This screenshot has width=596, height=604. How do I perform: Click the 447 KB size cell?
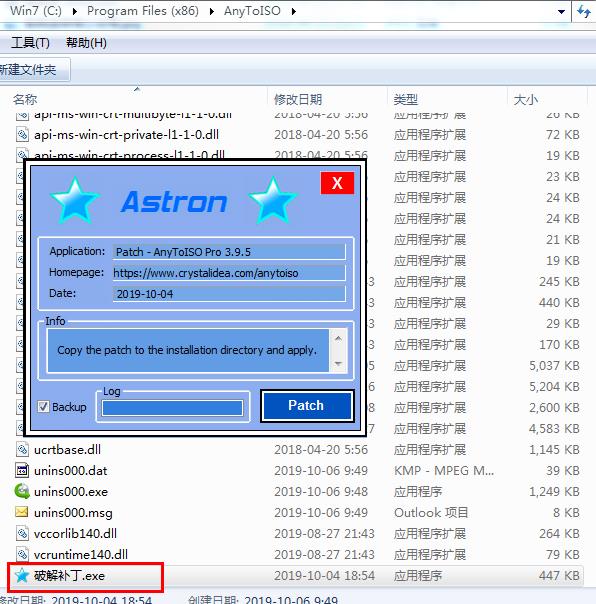pos(559,575)
